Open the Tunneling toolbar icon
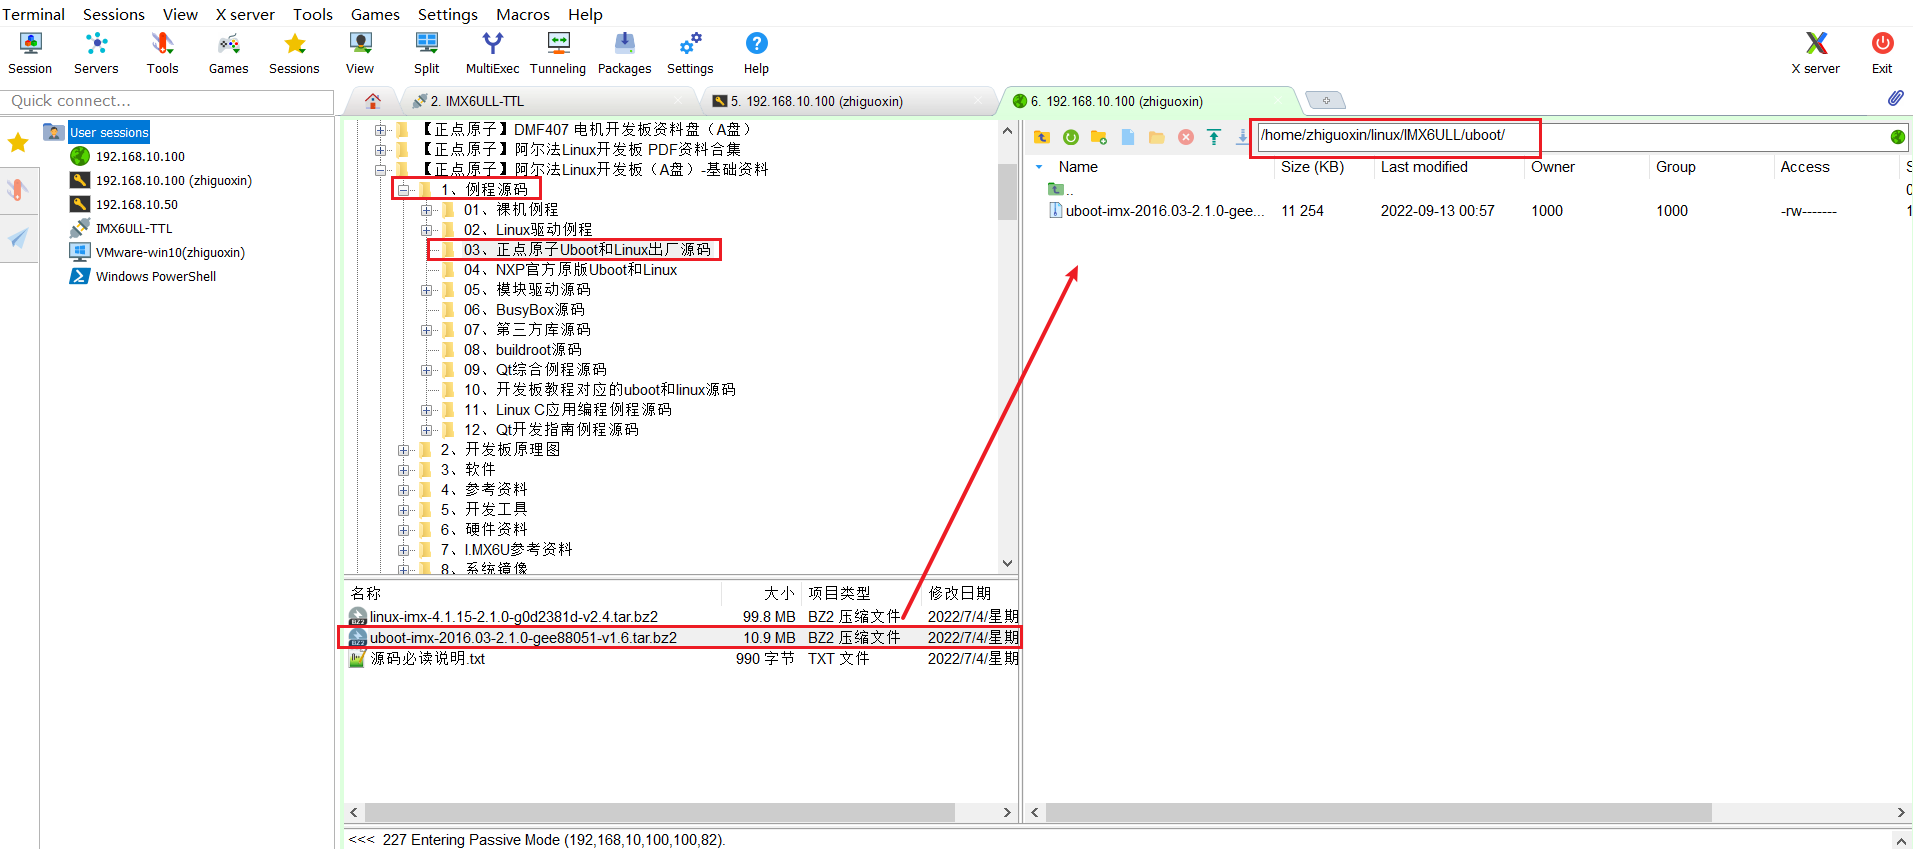The height and width of the screenshot is (849, 1913). tap(558, 53)
